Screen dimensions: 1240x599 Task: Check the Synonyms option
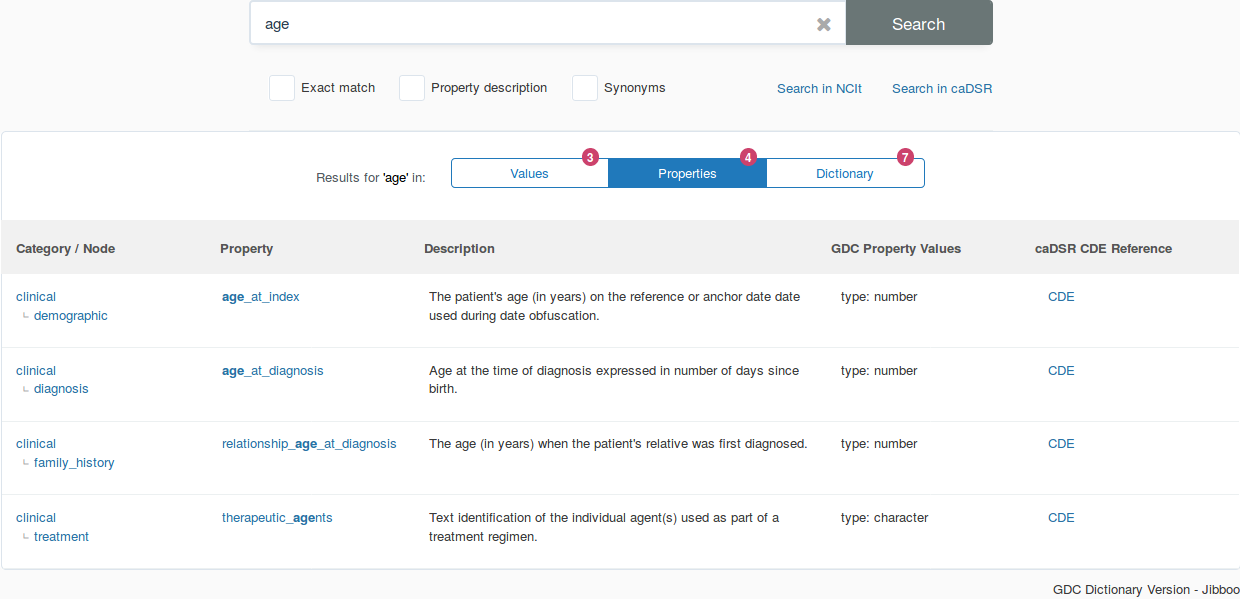585,88
